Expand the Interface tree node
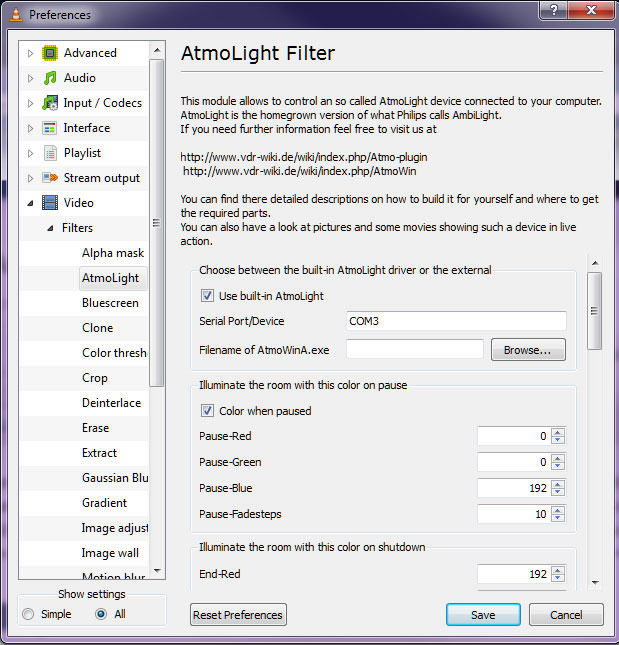Viewport: 619px width, 645px height. pos(30,128)
